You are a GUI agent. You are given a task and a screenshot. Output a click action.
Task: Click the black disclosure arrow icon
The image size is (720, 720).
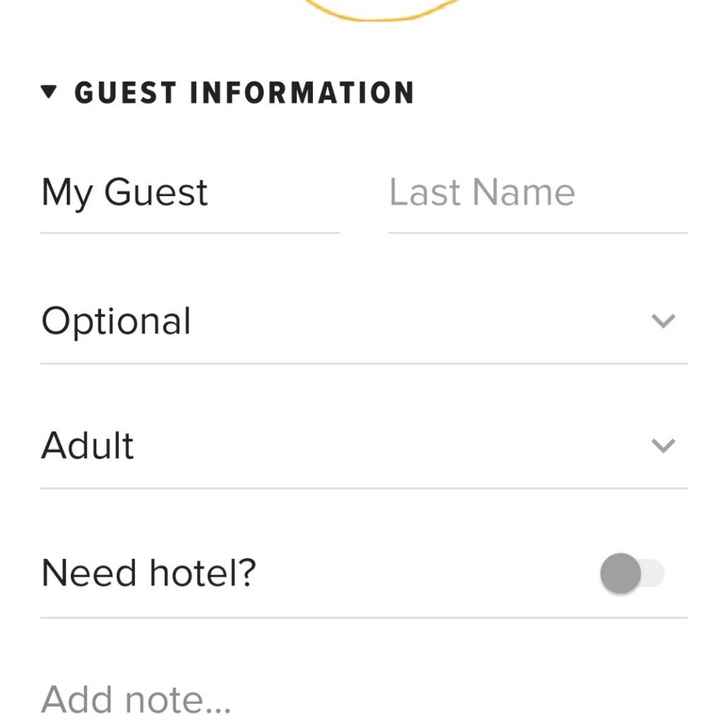click(x=49, y=93)
